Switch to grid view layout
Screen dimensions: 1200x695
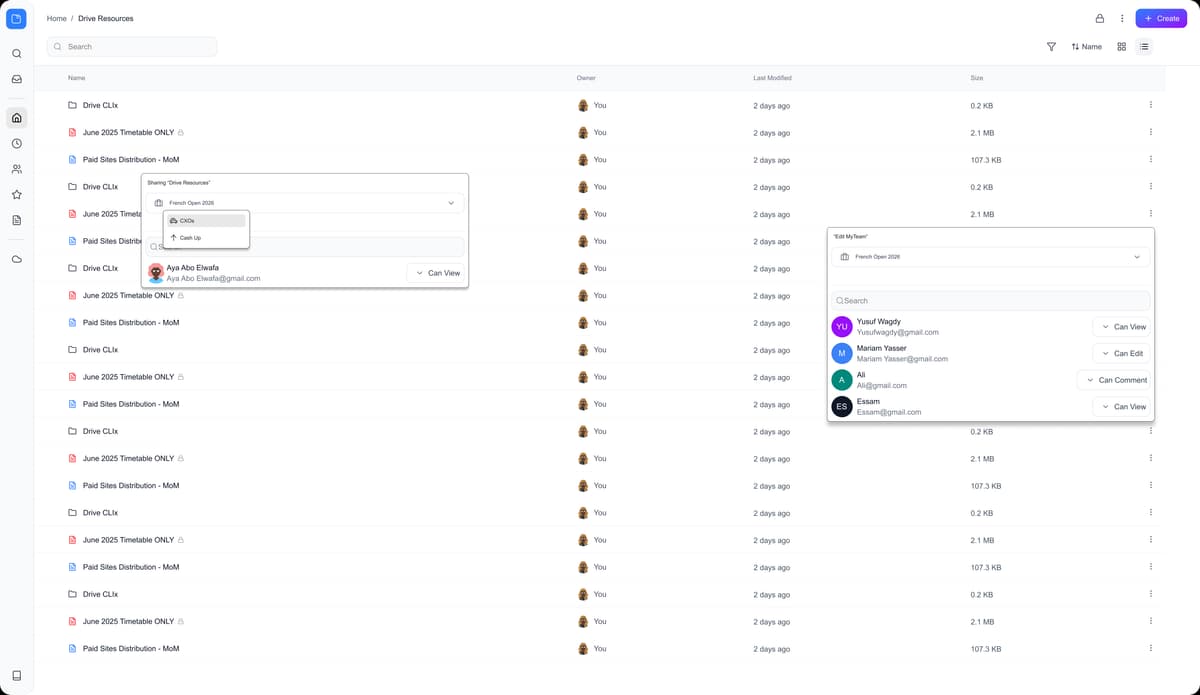pos(1121,46)
